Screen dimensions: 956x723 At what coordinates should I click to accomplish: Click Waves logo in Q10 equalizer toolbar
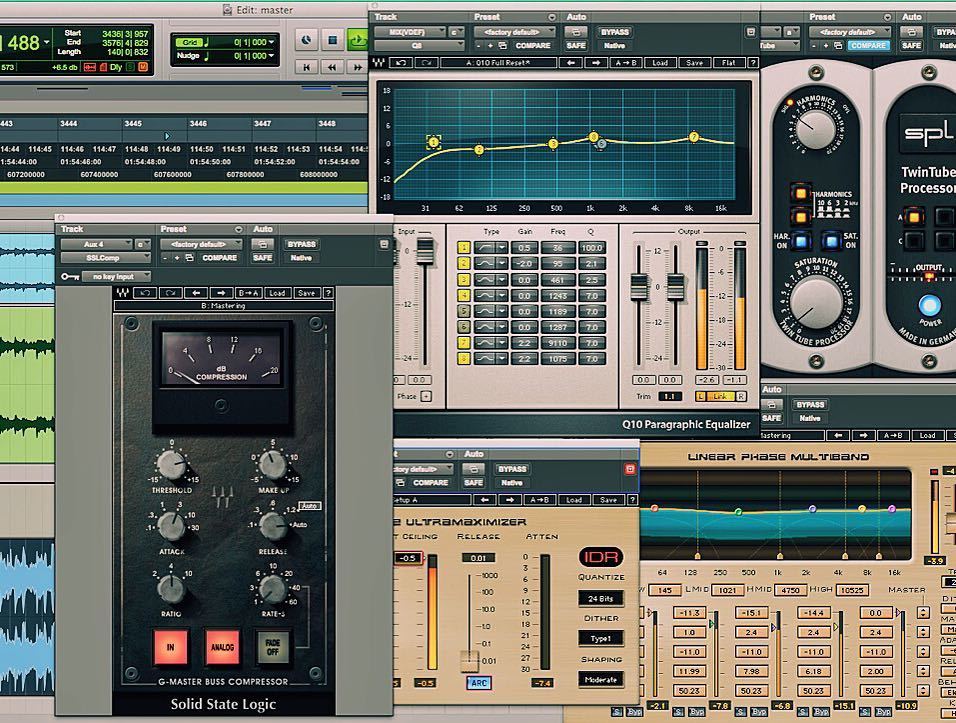click(x=379, y=63)
